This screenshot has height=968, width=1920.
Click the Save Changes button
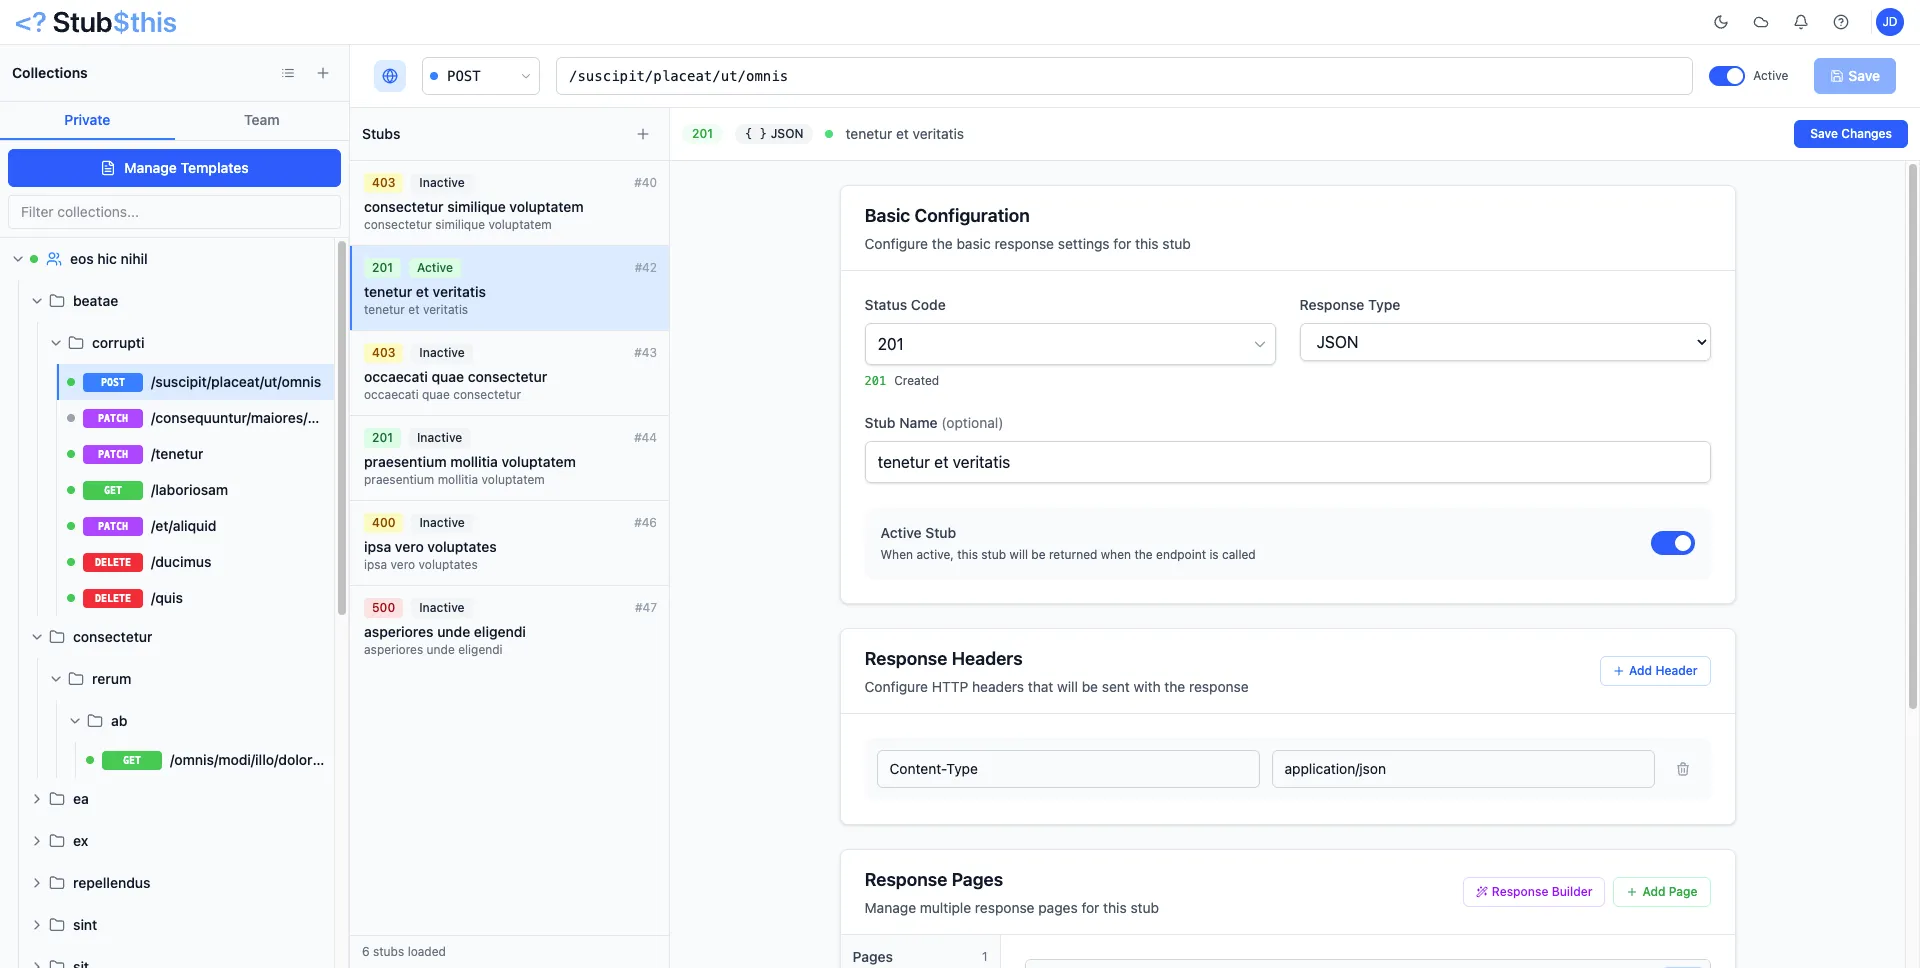tap(1850, 134)
